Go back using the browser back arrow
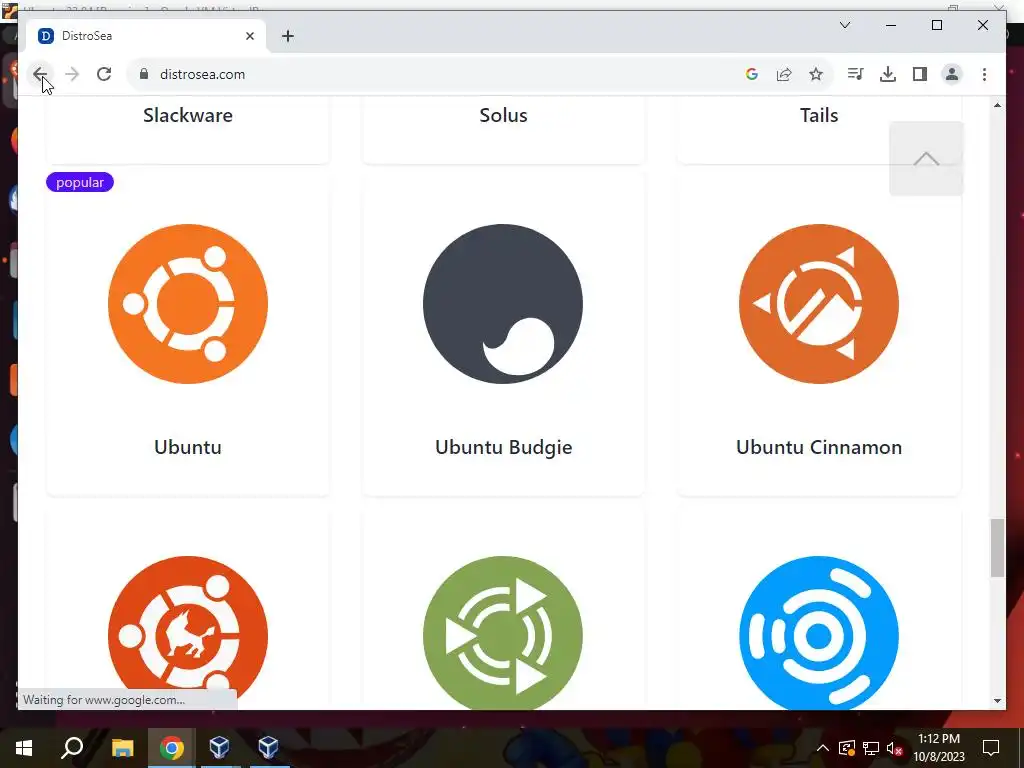The image size is (1024, 768). (x=39, y=74)
